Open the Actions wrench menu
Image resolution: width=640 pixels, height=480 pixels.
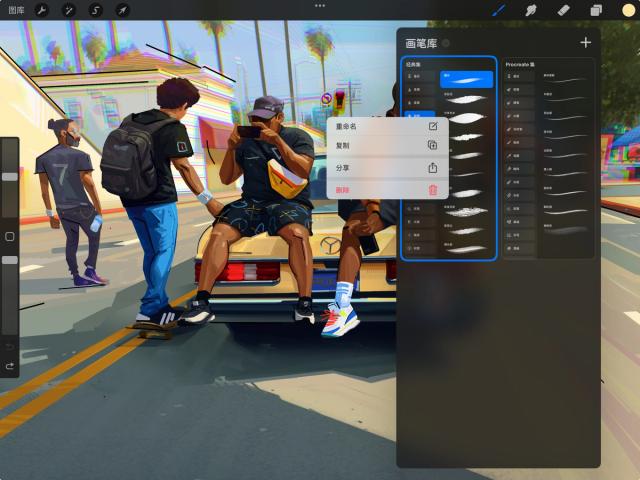tap(41, 10)
